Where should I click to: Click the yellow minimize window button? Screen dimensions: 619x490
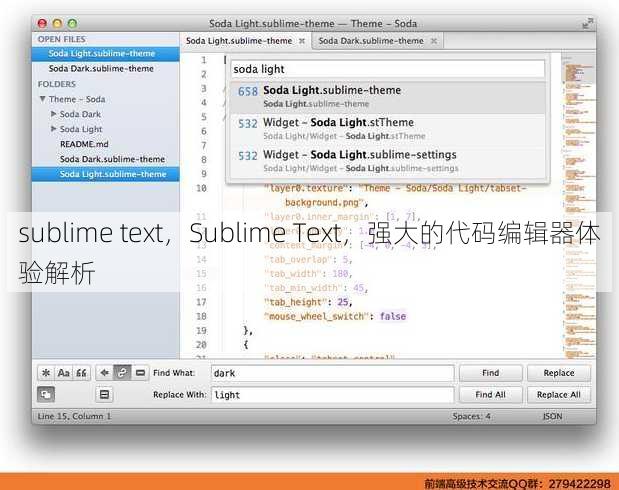pos(57,23)
